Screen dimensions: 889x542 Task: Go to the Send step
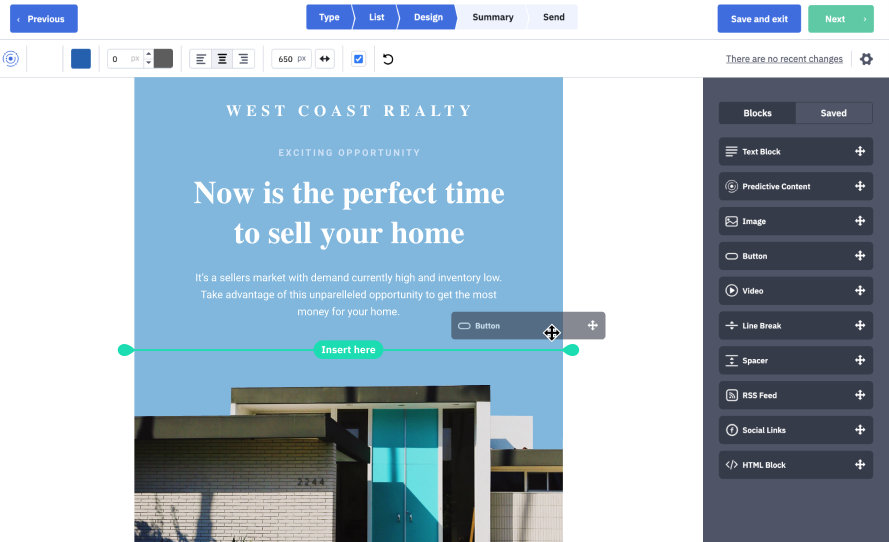[553, 17]
